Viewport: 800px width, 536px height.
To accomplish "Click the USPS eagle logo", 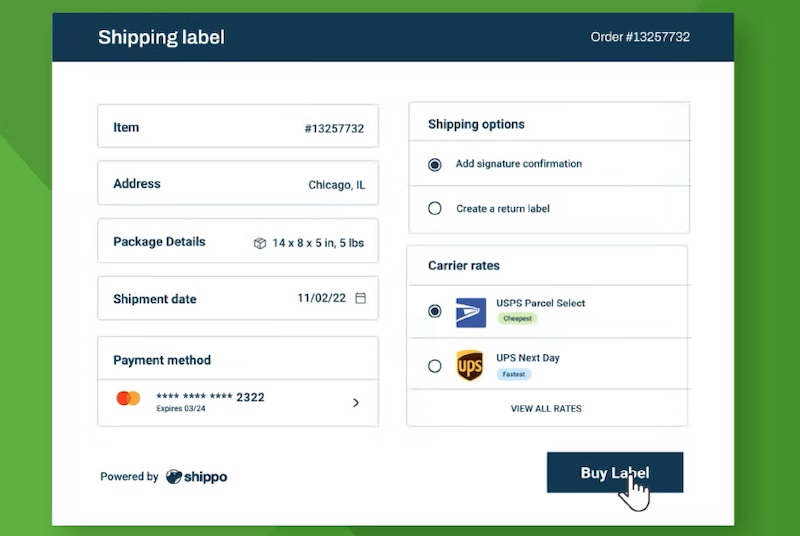I will tap(470, 312).
